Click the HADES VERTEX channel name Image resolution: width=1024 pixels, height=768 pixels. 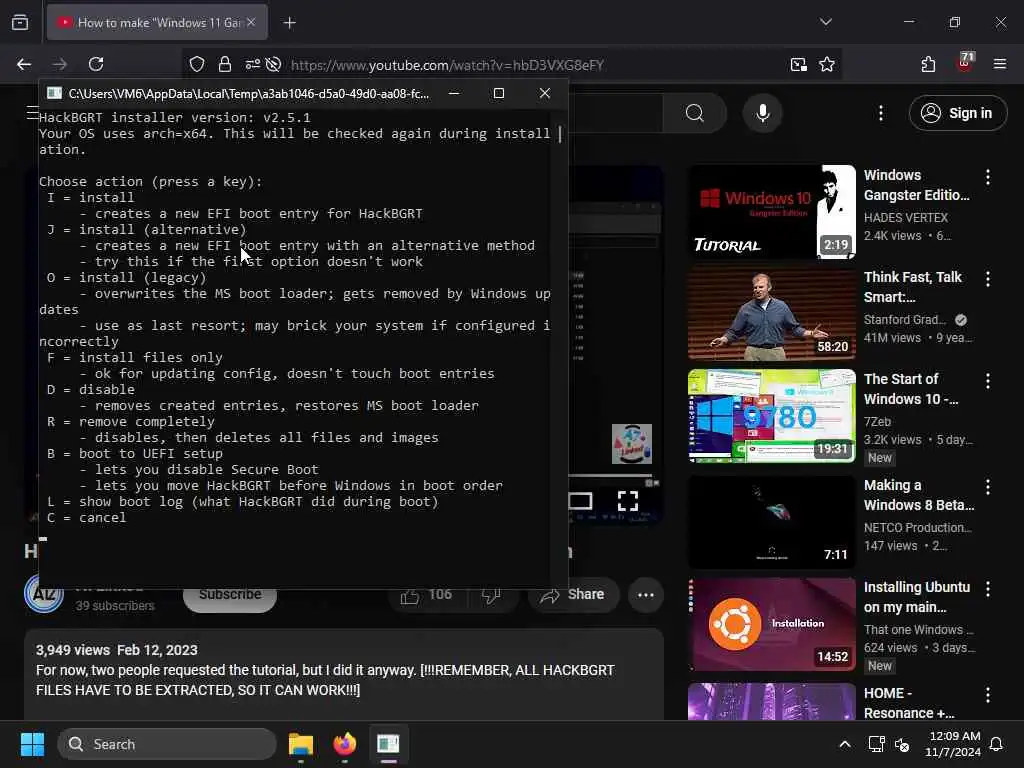coord(905,217)
